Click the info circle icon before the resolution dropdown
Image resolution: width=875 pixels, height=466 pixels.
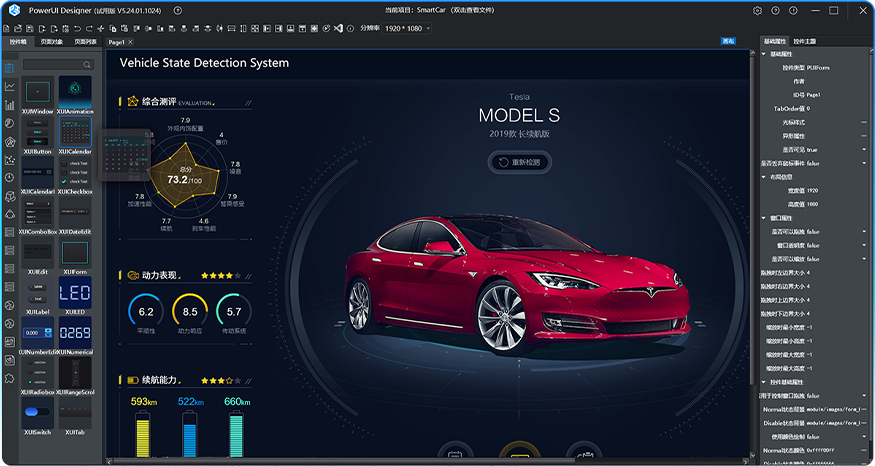[350, 28]
